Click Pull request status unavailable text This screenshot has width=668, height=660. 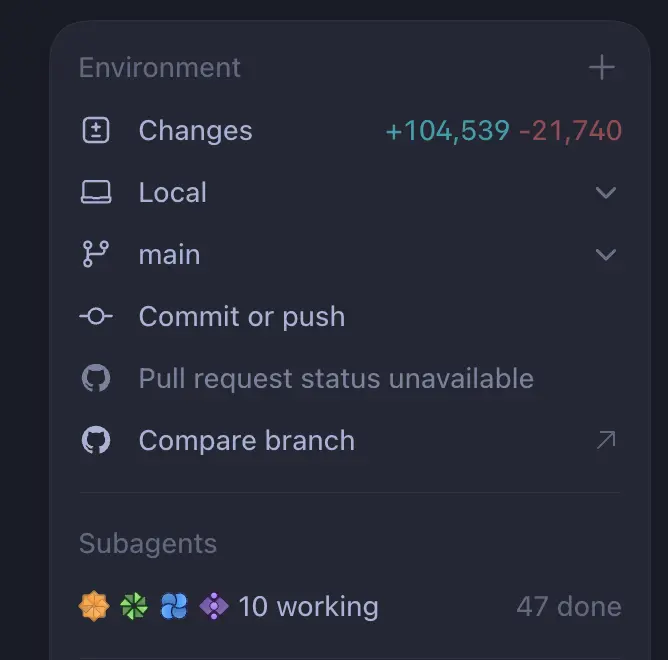(336, 378)
